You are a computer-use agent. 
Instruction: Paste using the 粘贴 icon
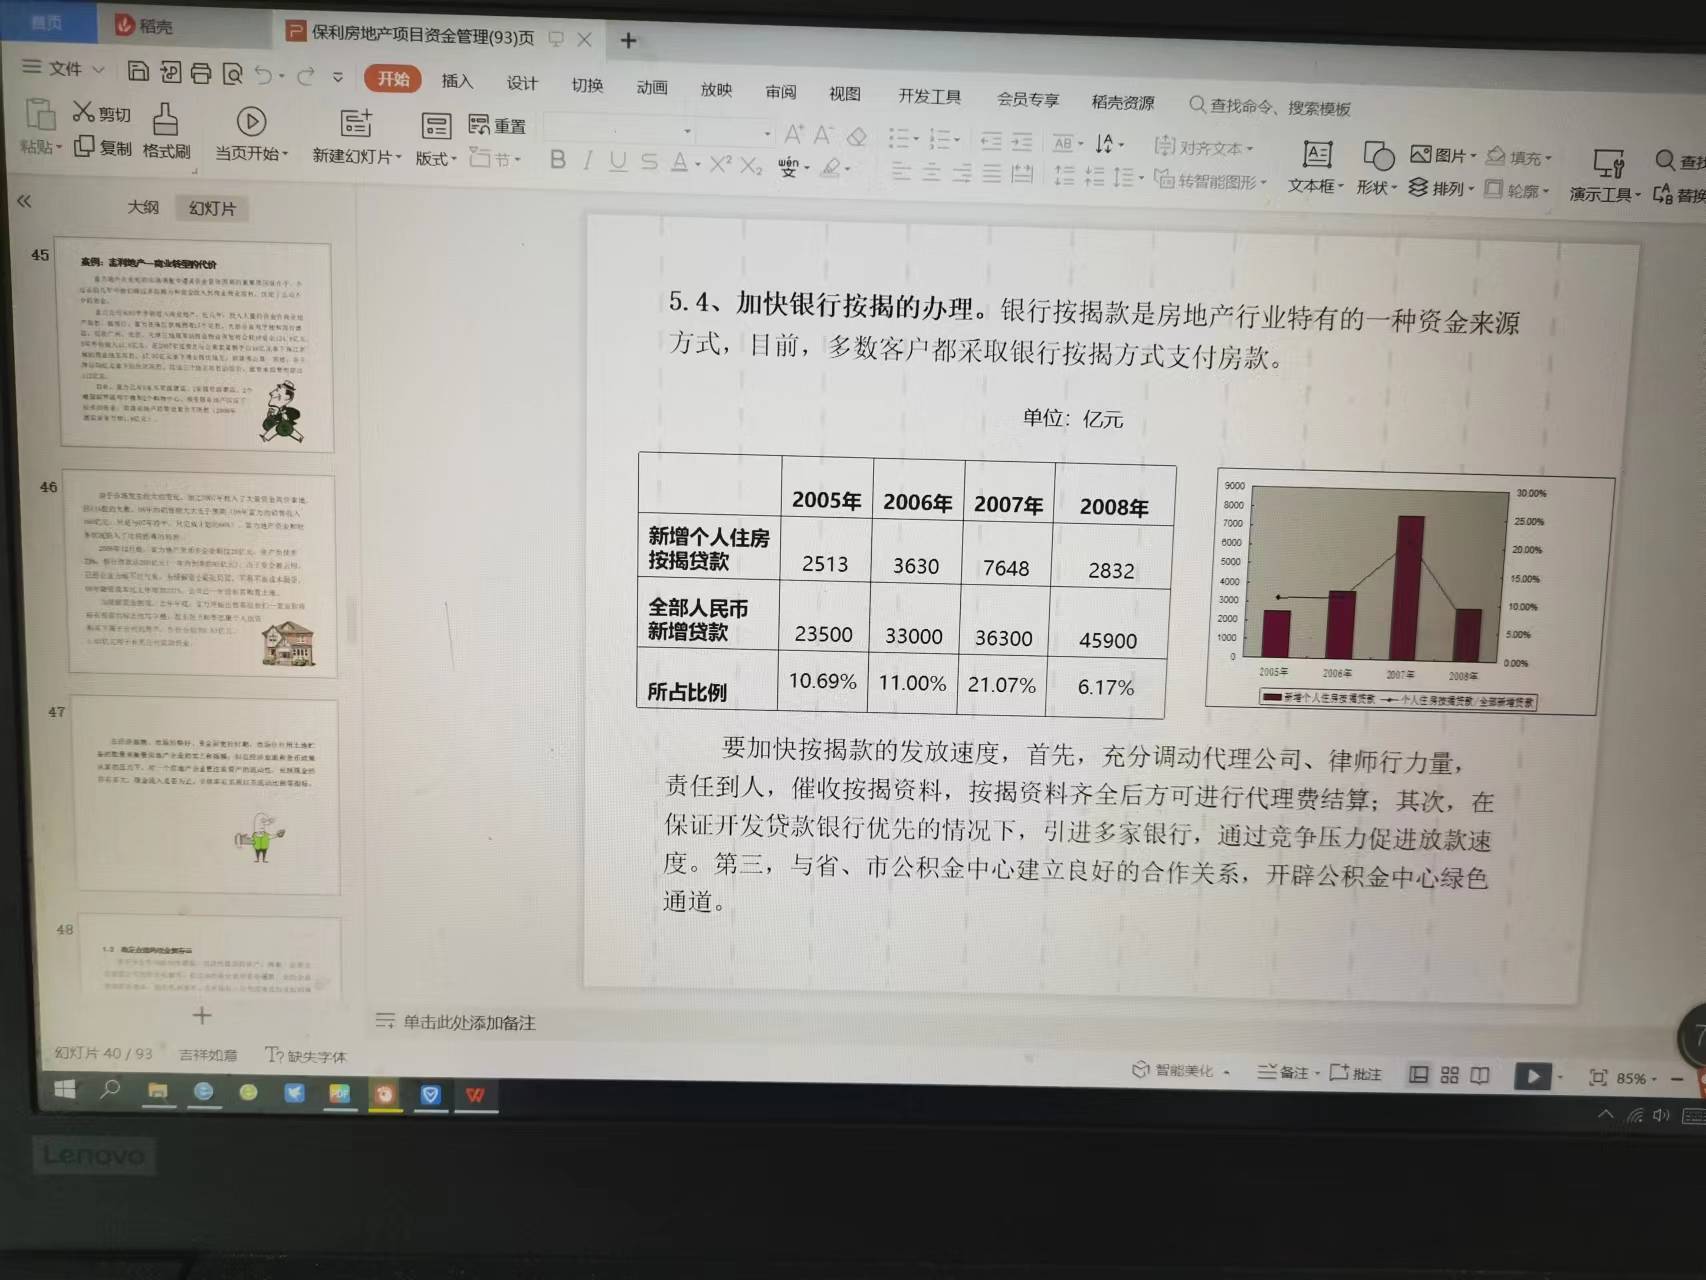[x=41, y=128]
